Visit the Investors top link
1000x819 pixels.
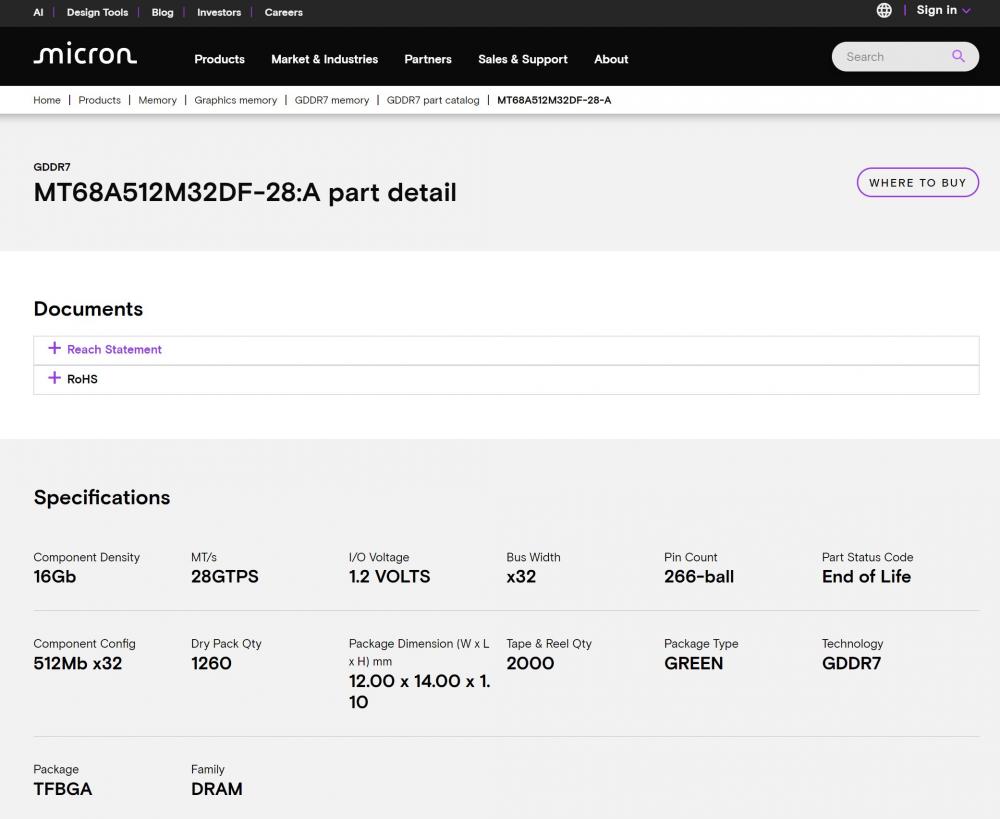click(x=219, y=12)
